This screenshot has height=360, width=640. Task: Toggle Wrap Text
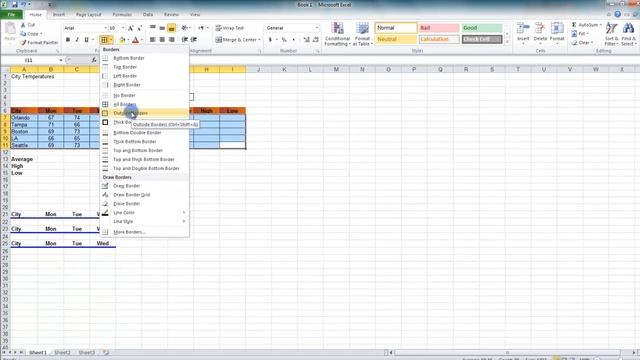tap(230, 28)
